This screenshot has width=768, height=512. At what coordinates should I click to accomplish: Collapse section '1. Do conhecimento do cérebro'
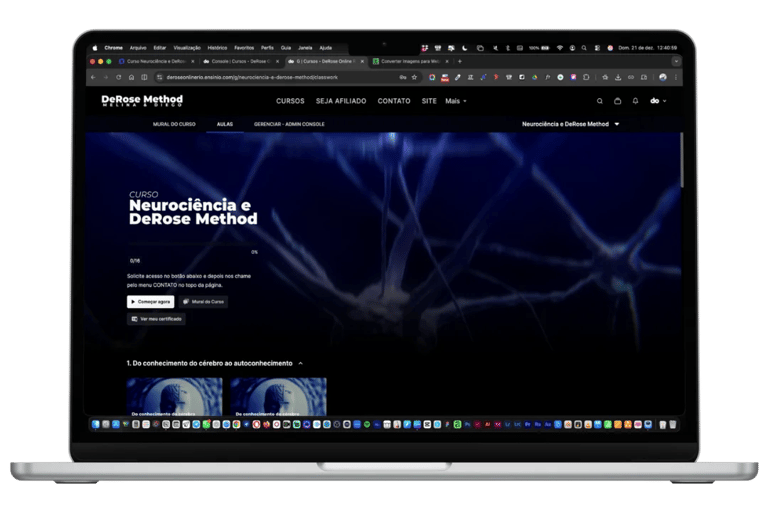click(x=300, y=363)
